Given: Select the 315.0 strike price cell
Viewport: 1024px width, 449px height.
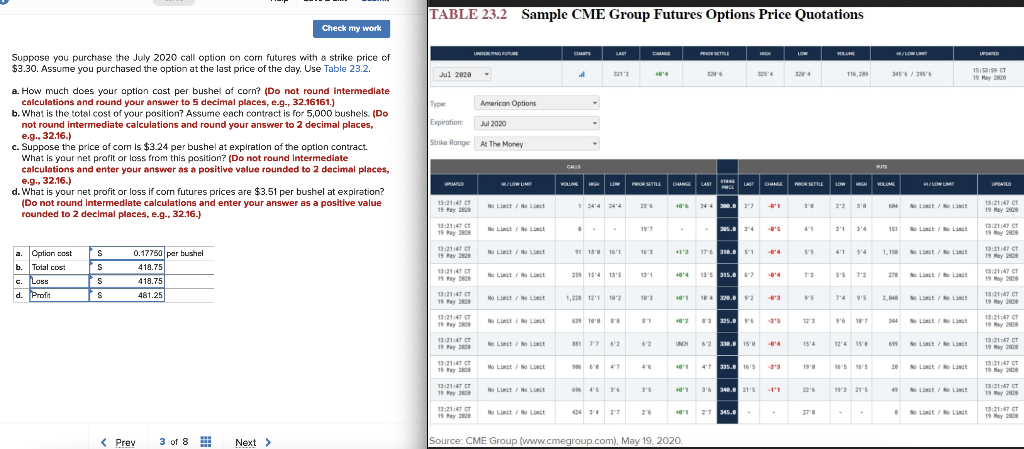Looking at the screenshot, I should coord(728,274).
